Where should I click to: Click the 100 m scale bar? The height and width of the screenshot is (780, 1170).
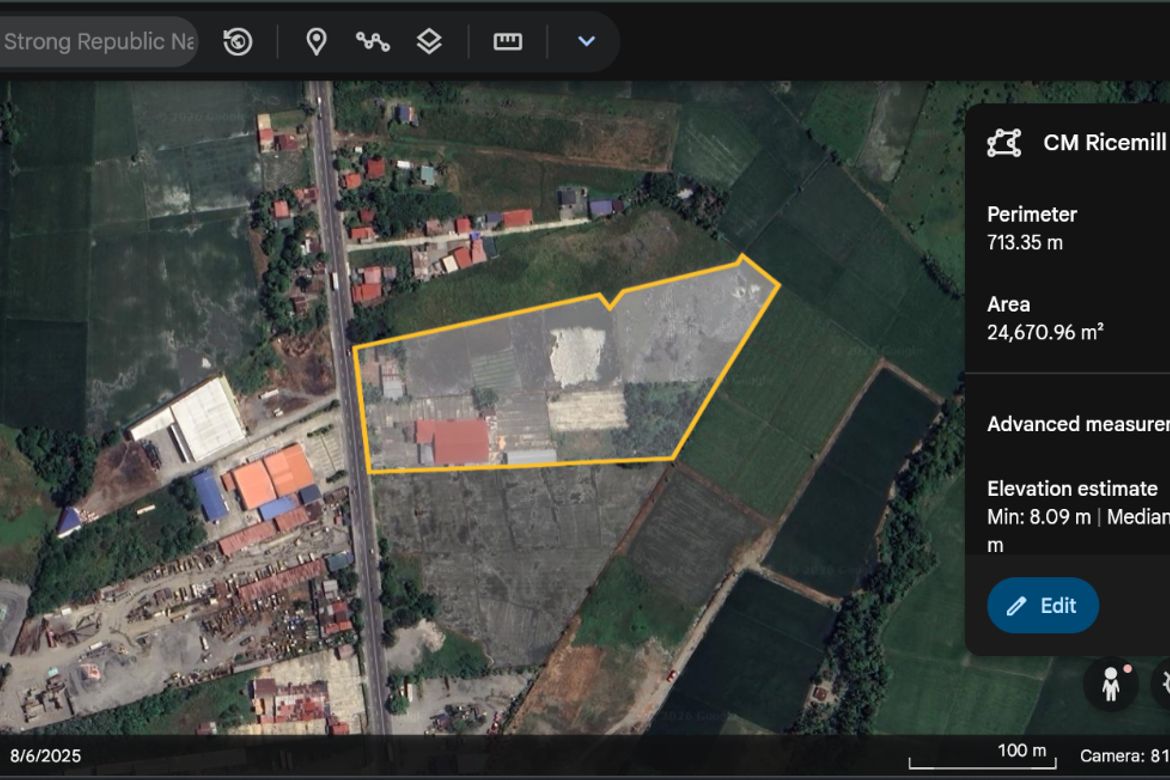point(982,755)
